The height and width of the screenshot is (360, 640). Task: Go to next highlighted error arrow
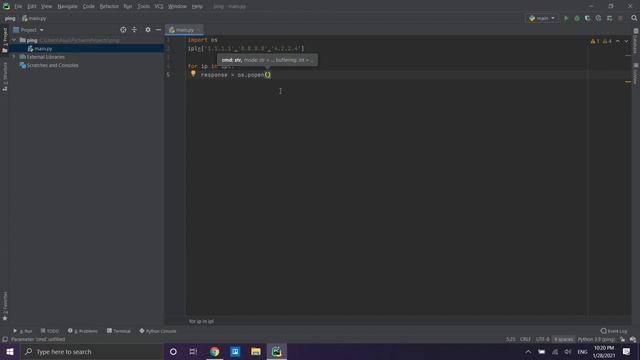[x=626, y=41]
